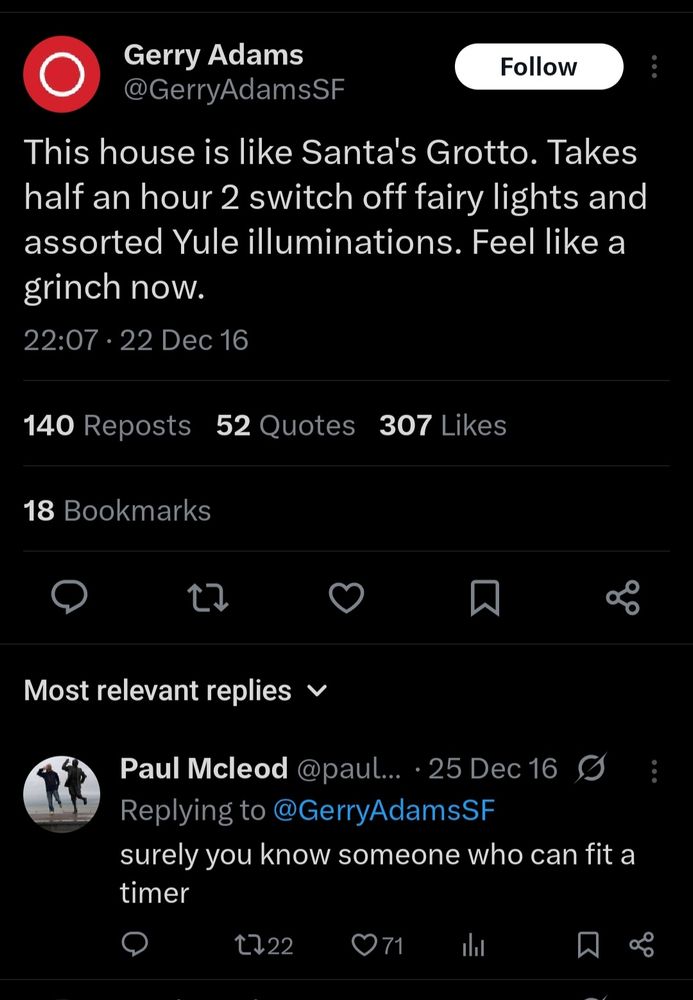Image resolution: width=693 pixels, height=1000 pixels.
Task: Share the main tweet
Action: click(622, 598)
